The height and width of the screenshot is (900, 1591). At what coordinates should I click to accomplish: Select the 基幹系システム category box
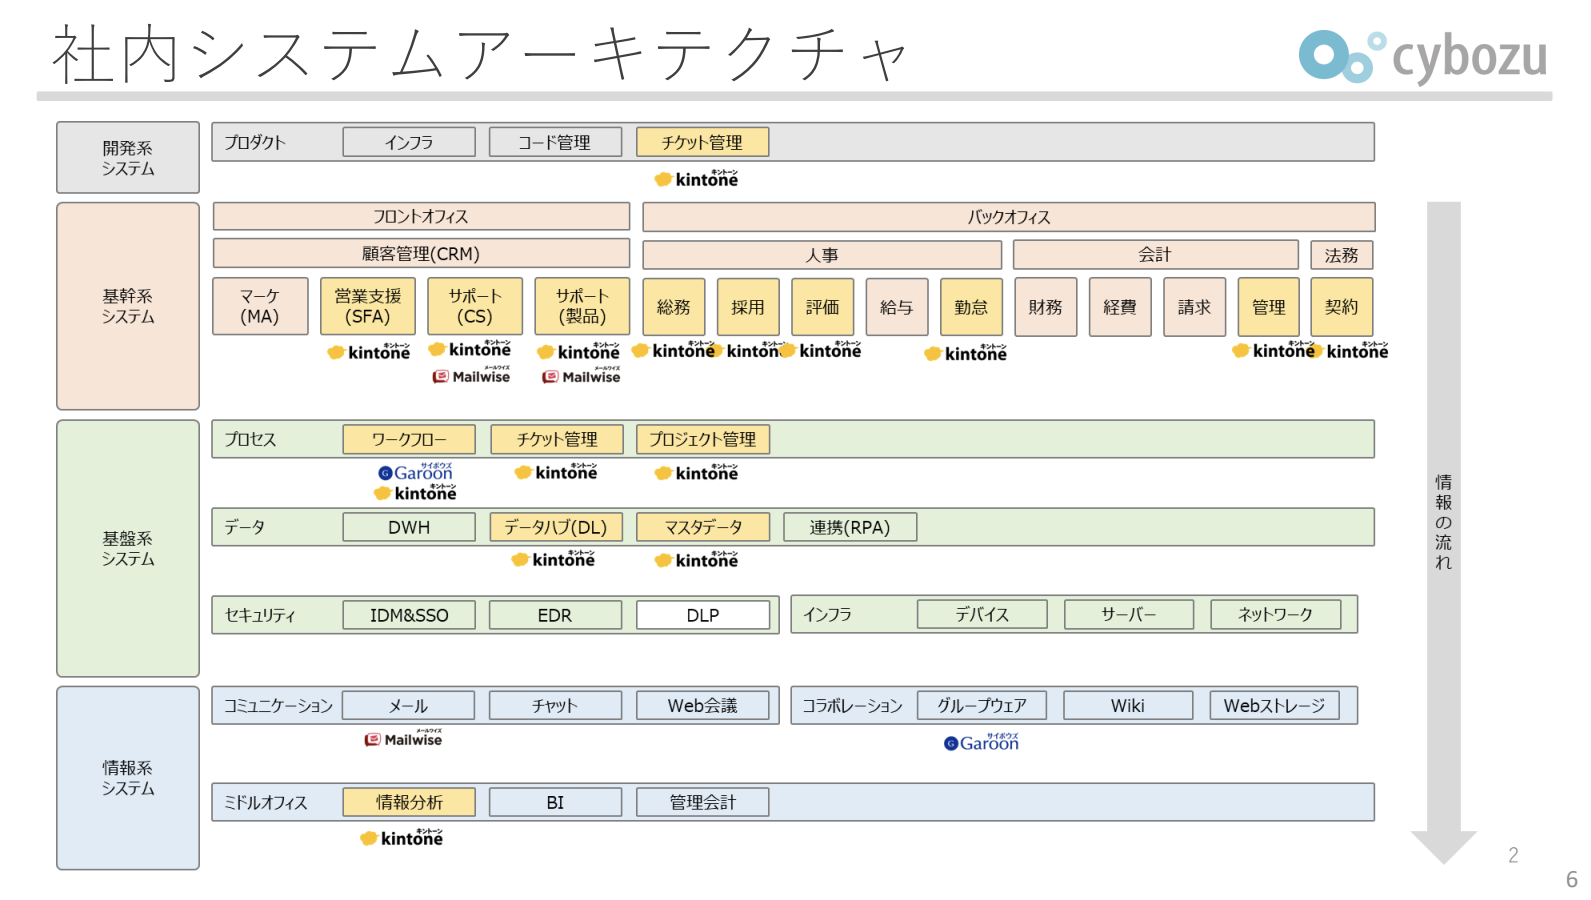coord(128,306)
